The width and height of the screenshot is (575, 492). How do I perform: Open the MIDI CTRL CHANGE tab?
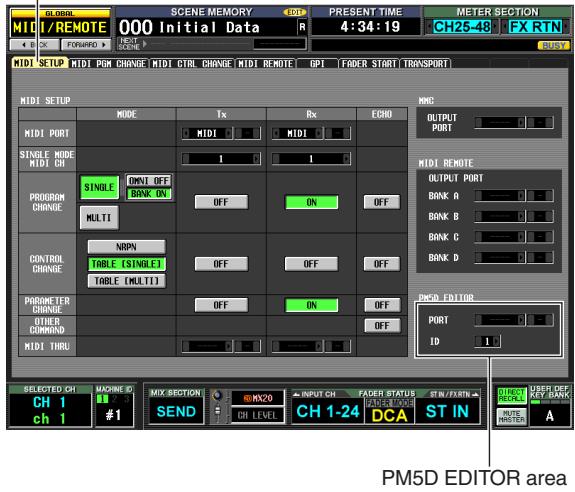pos(192,64)
